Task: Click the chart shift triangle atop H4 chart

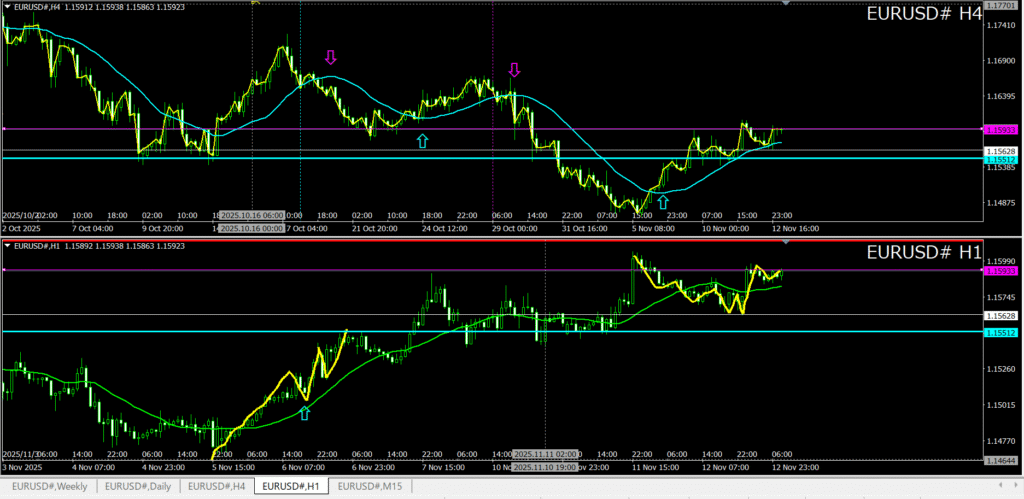Action: [786, 4]
